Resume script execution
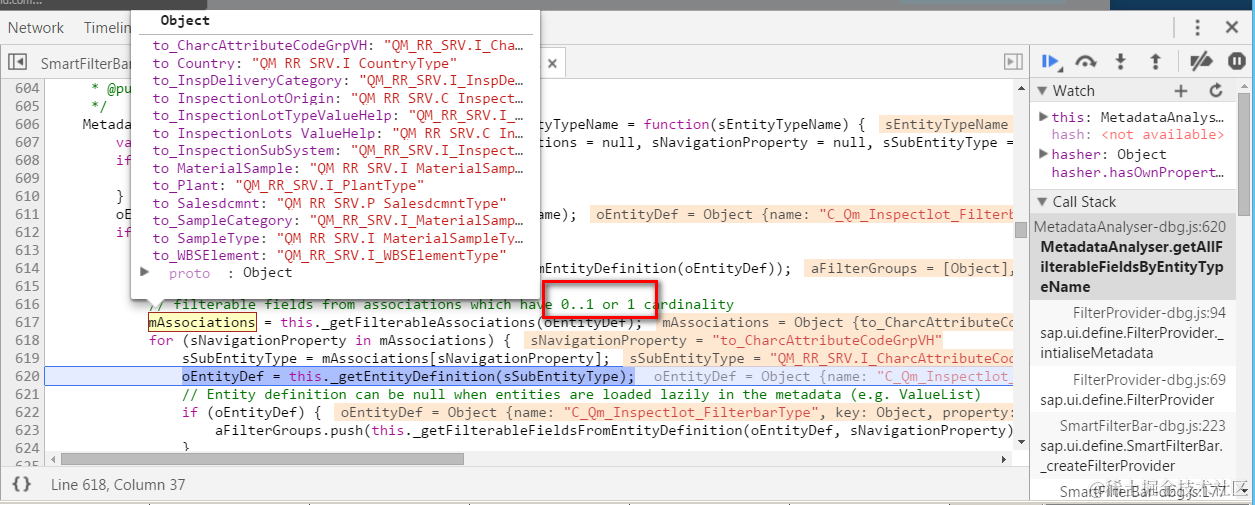This screenshot has width=1255, height=505. [x=1050, y=61]
